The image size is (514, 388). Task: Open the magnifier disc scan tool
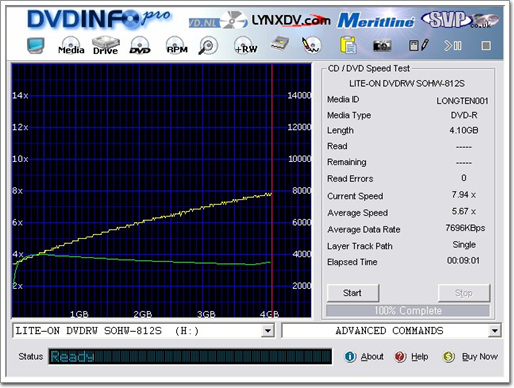[x=208, y=46]
